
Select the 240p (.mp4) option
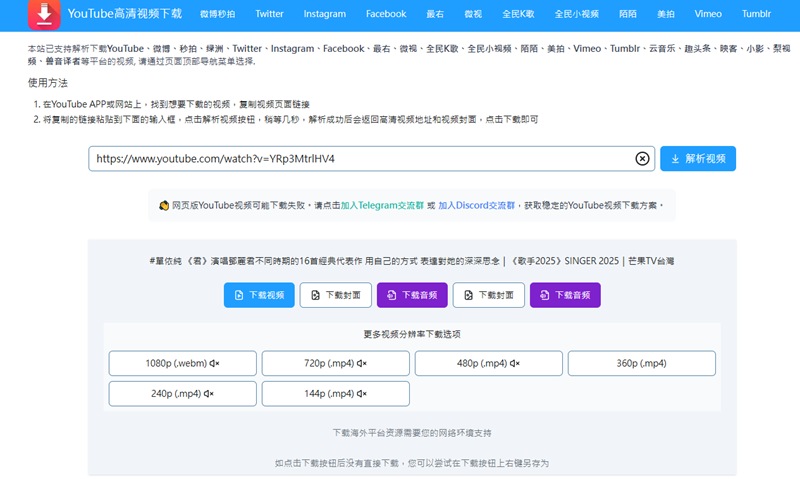pyautogui.click(x=183, y=394)
